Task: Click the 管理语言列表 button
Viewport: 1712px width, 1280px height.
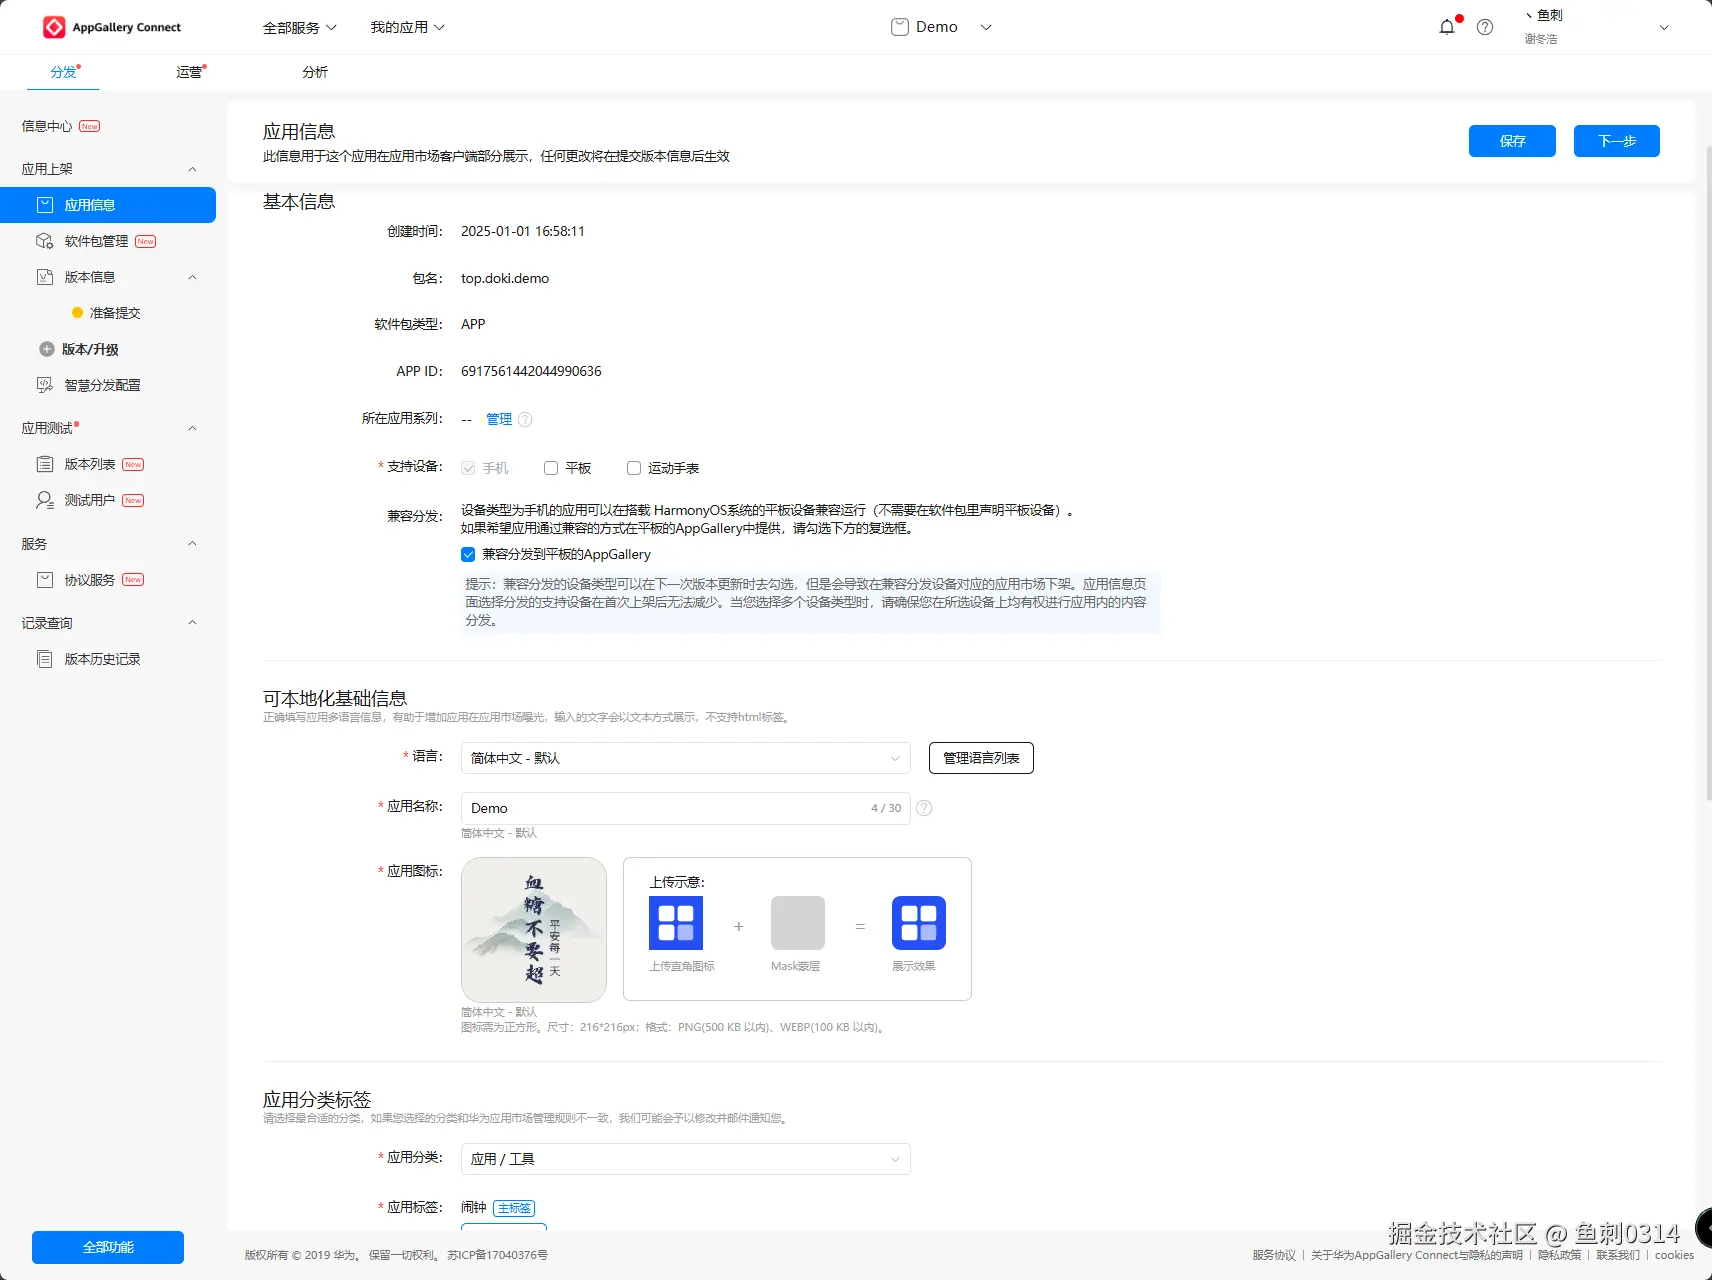Action: (981, 758)
